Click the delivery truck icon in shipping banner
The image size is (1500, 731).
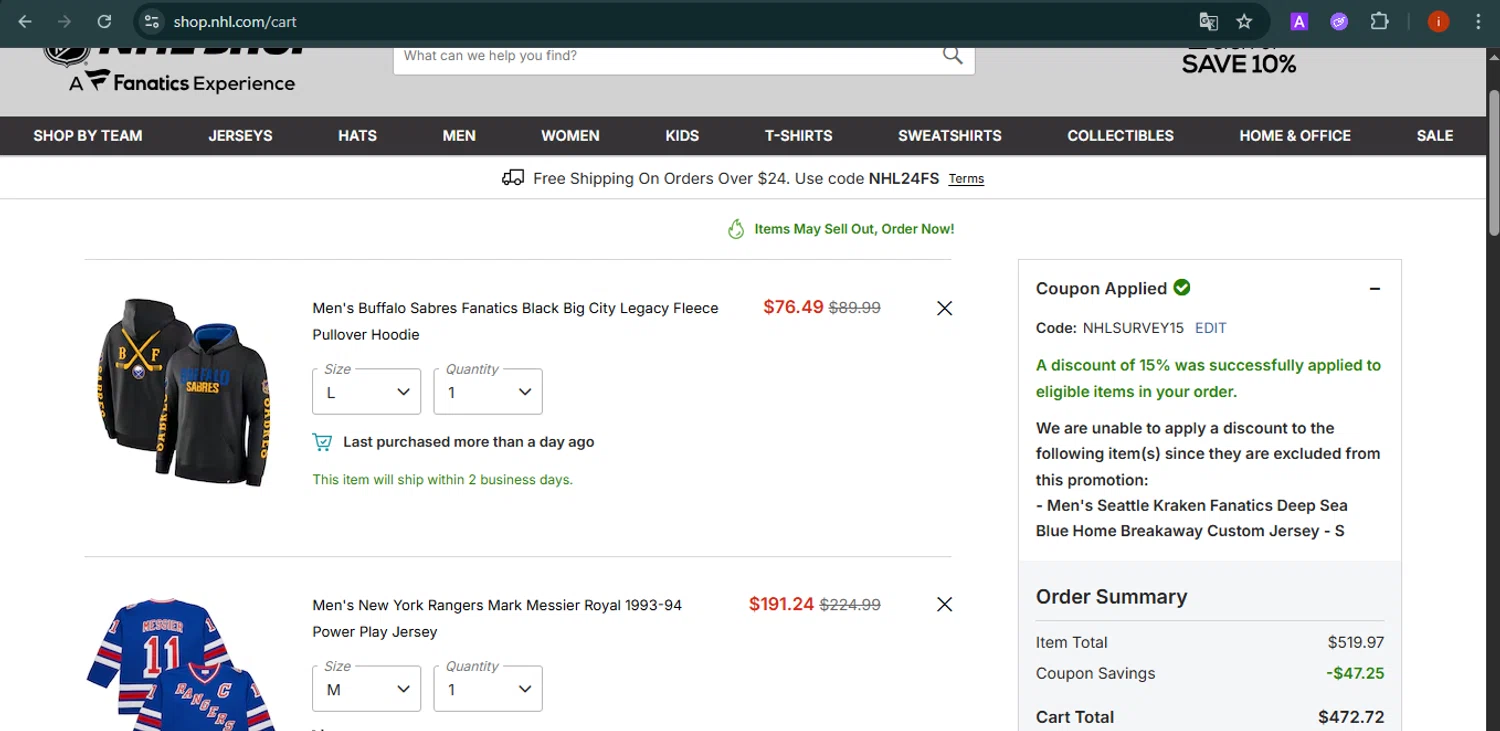pos(513,178)
